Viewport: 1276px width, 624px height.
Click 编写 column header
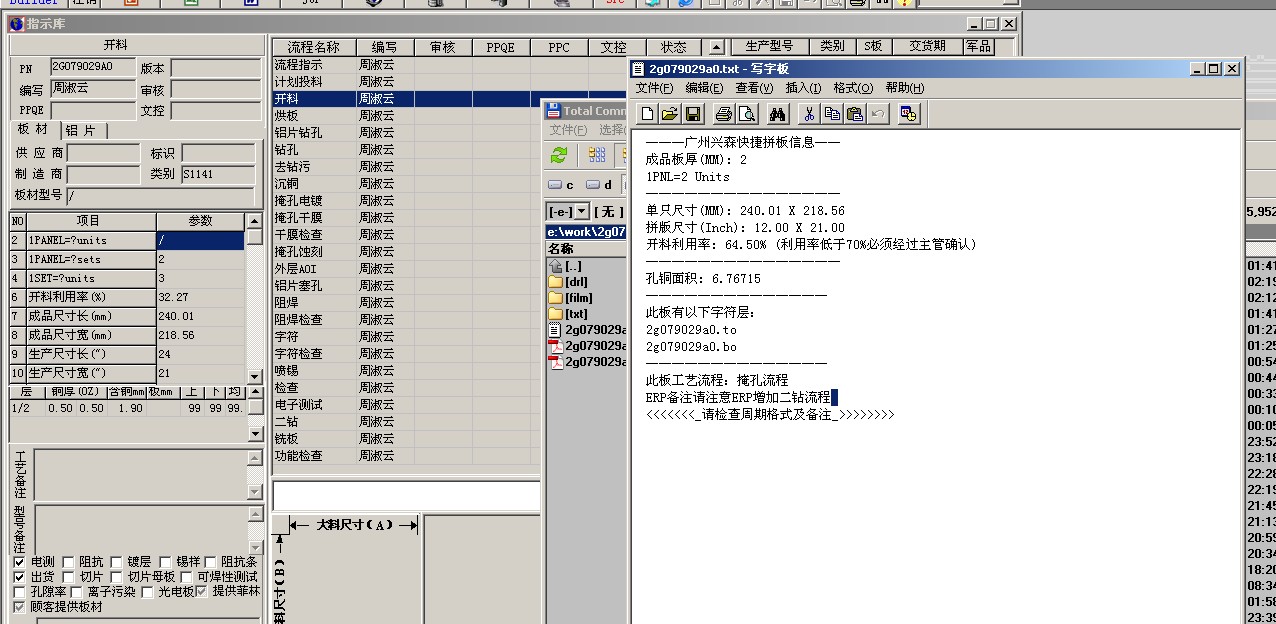click(384, 47)
